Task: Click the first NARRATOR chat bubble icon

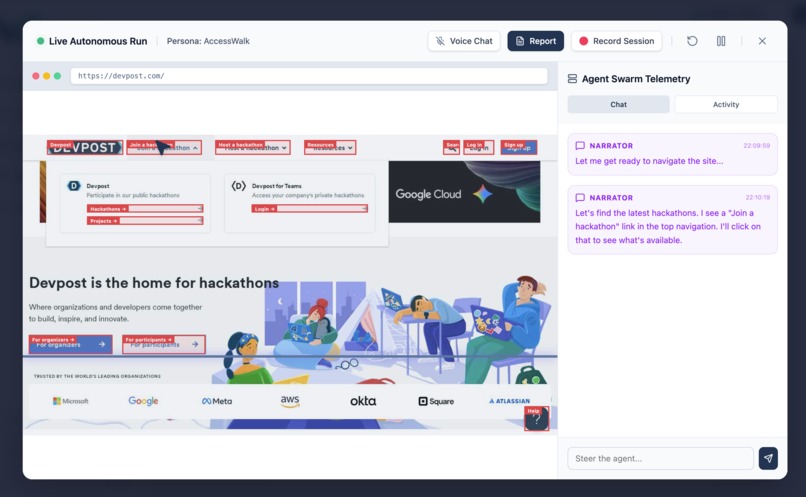Action: coord(580,145)
